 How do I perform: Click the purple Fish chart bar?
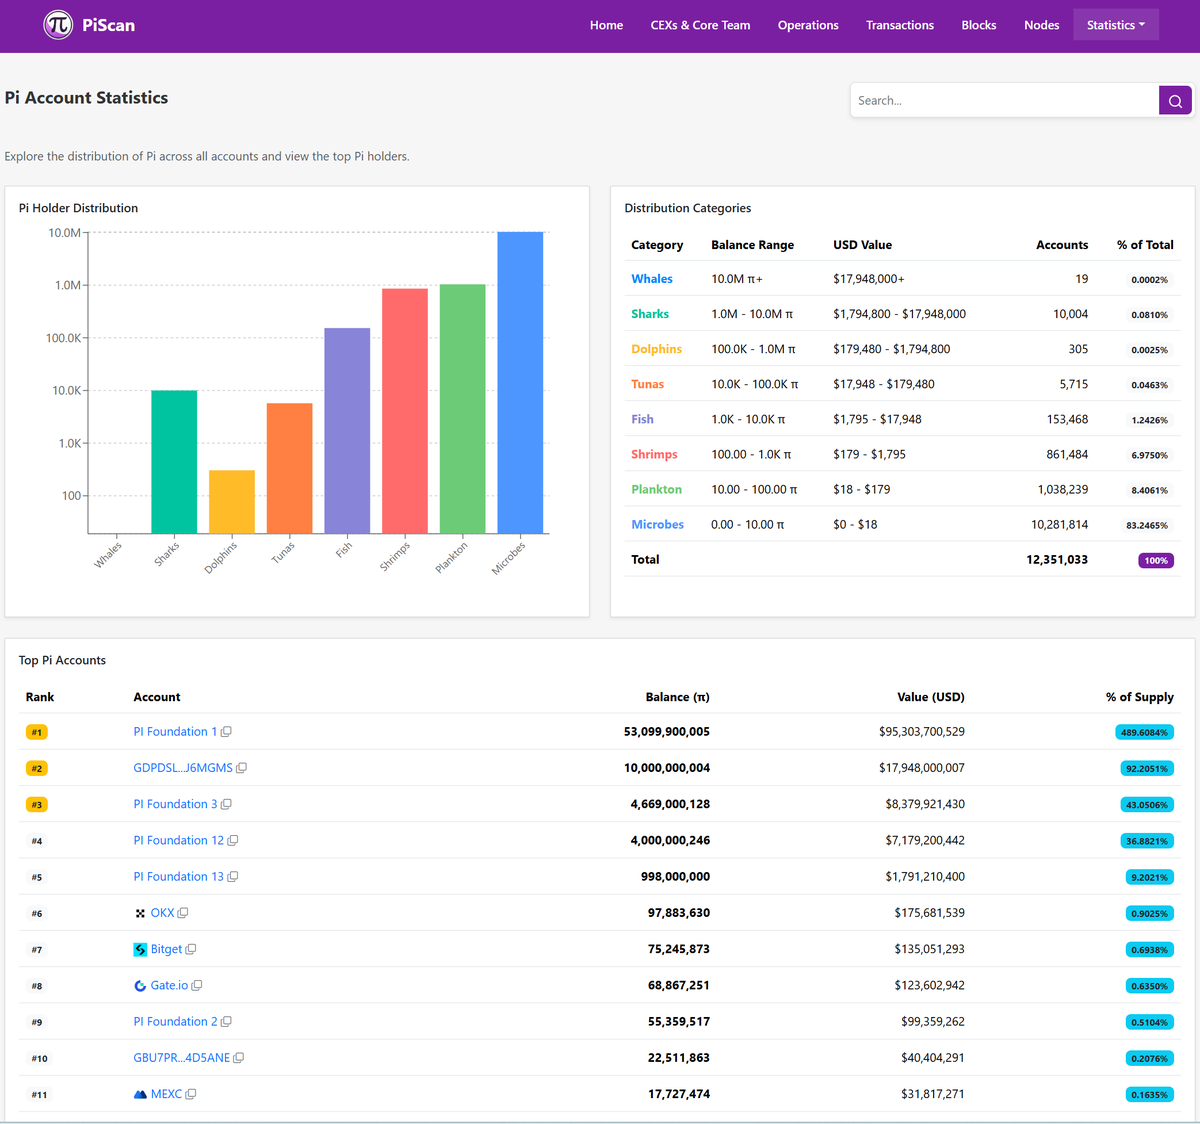click(347, 431)
